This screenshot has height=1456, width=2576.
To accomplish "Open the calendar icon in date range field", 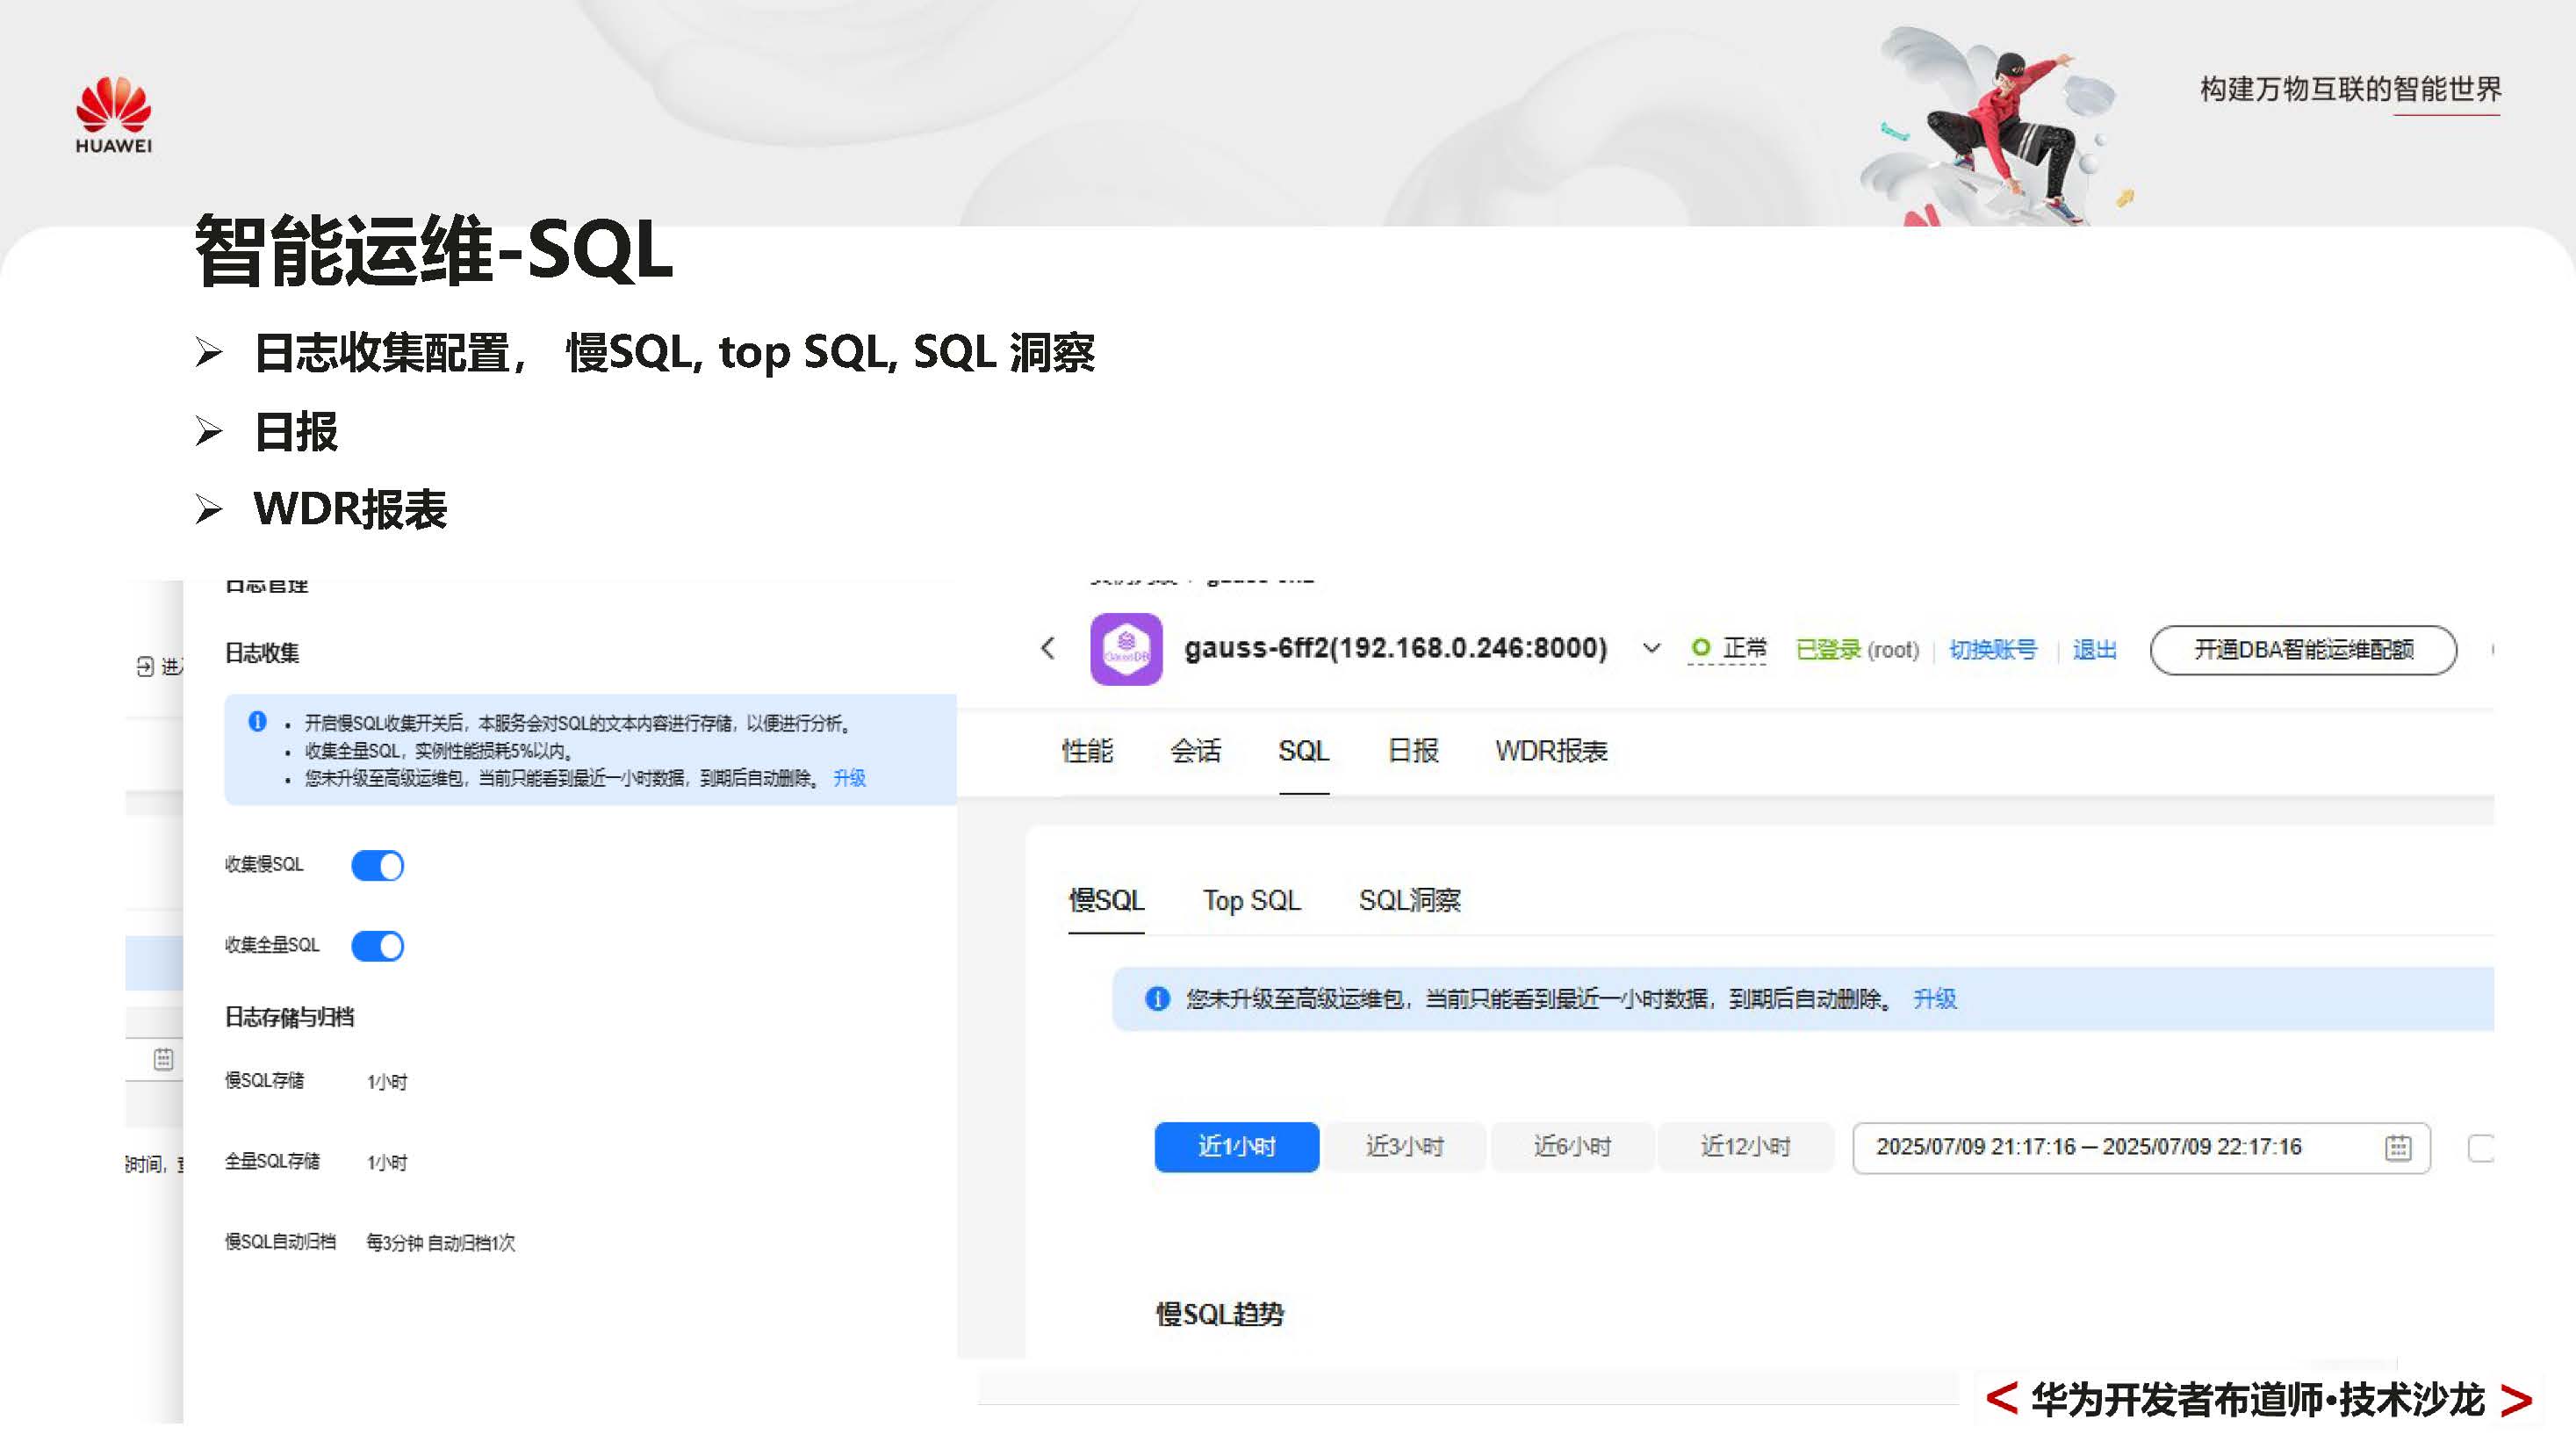I will pos(2398,1148).
